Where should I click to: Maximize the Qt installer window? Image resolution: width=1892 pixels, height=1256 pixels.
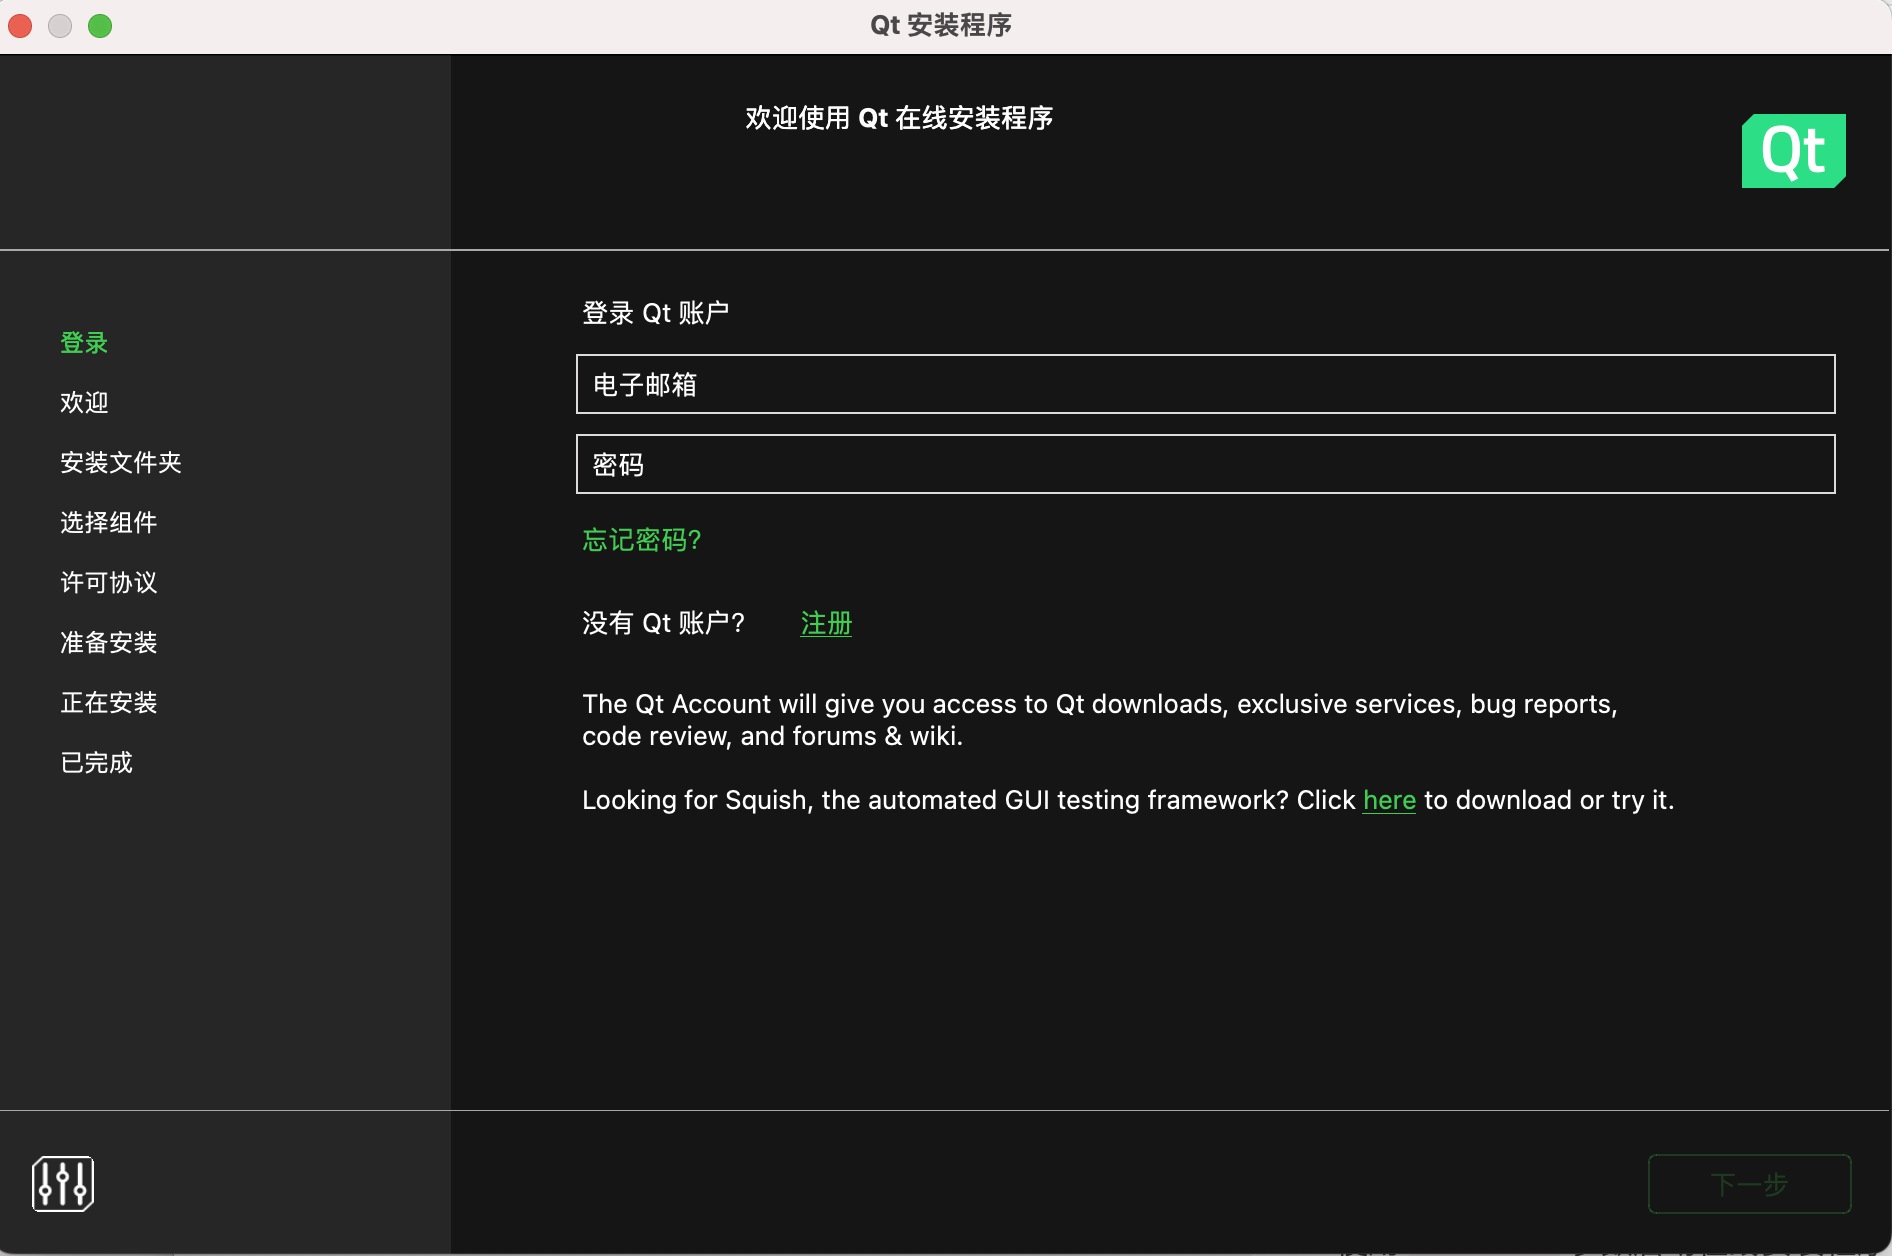click(100, 25)
